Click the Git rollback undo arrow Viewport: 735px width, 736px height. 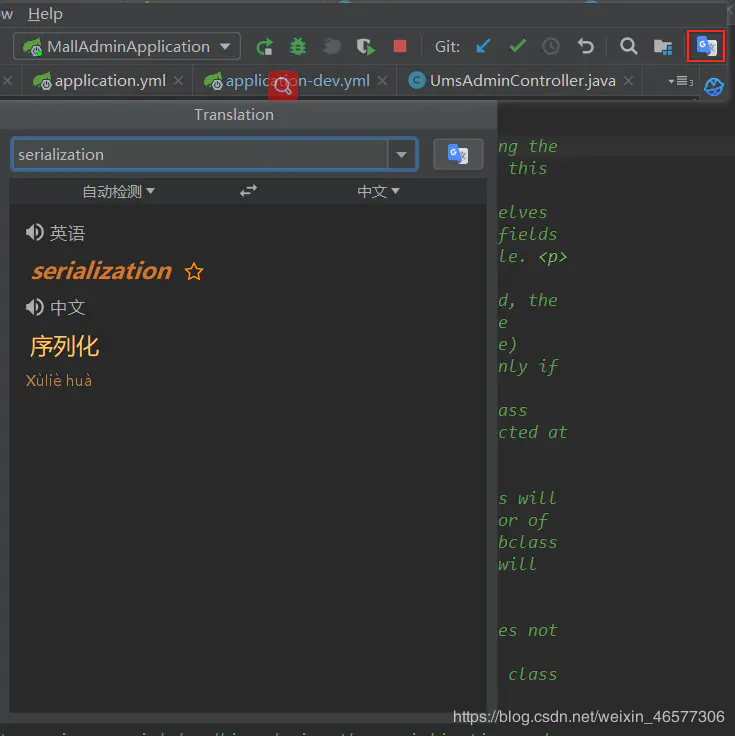coord(585,46)
